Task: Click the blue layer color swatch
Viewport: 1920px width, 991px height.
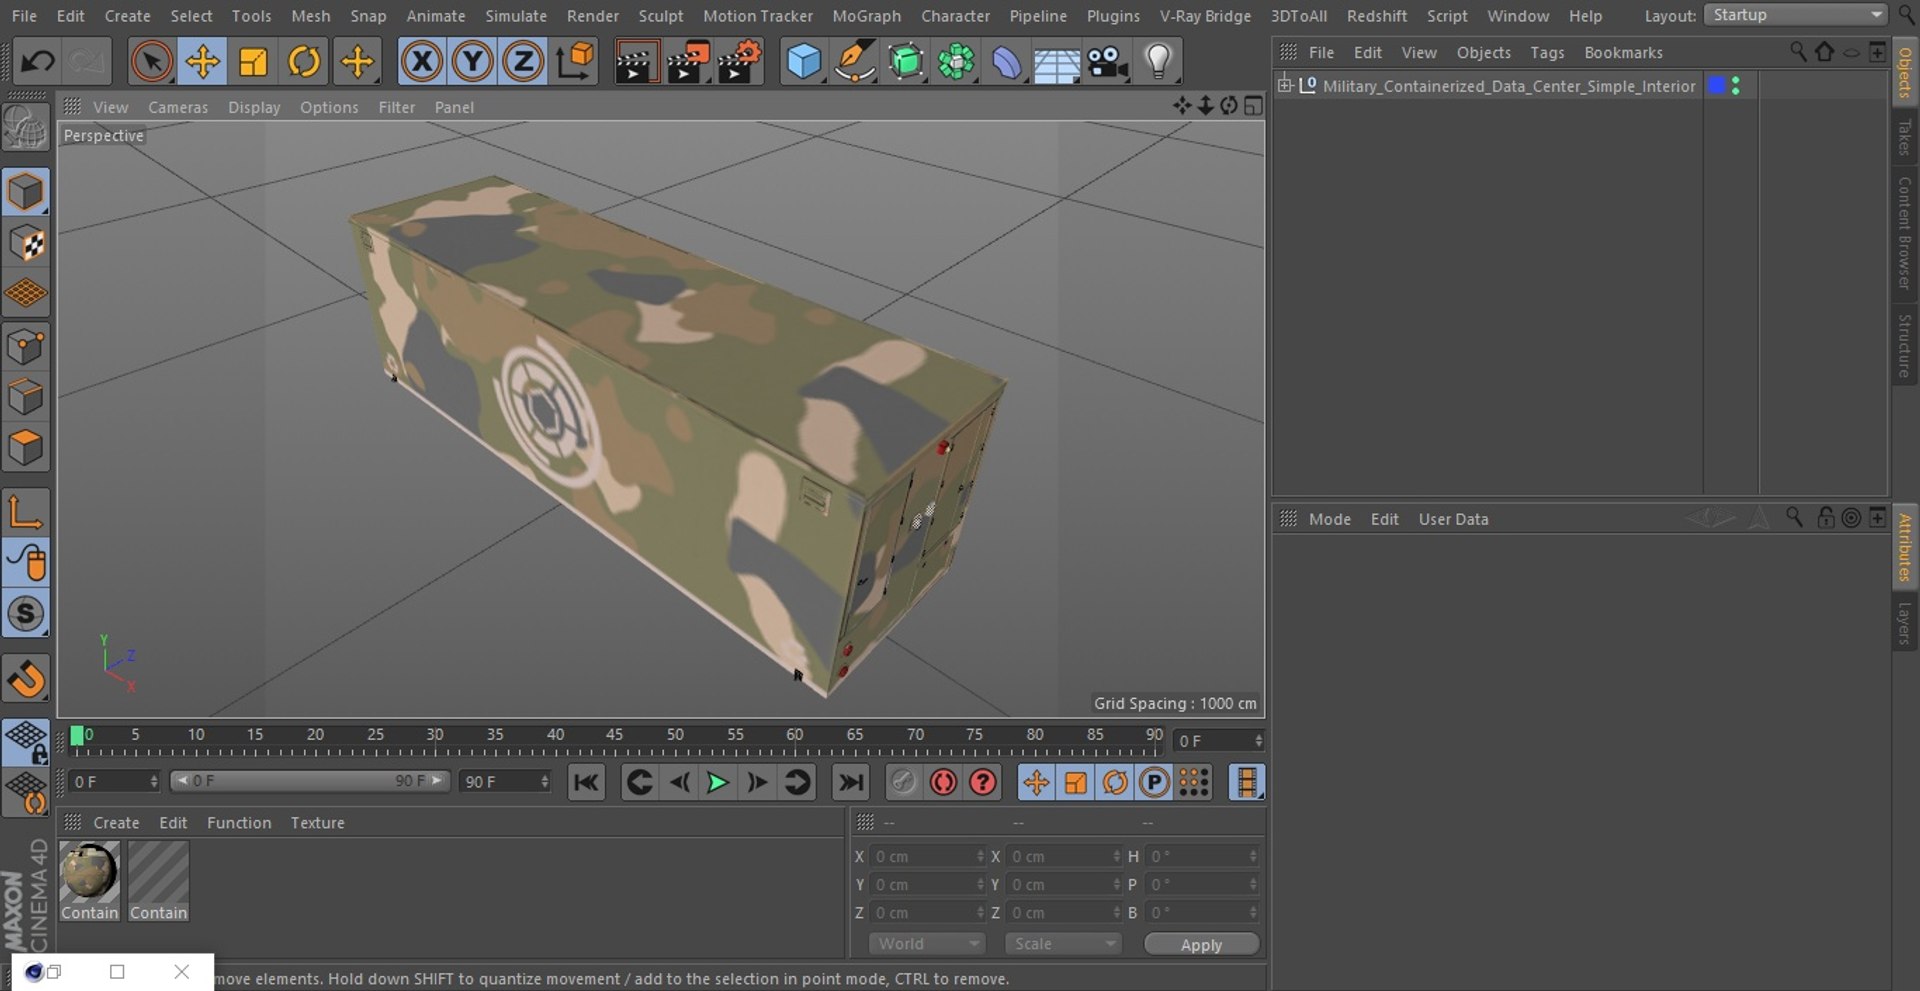Action: point(1717,85)
